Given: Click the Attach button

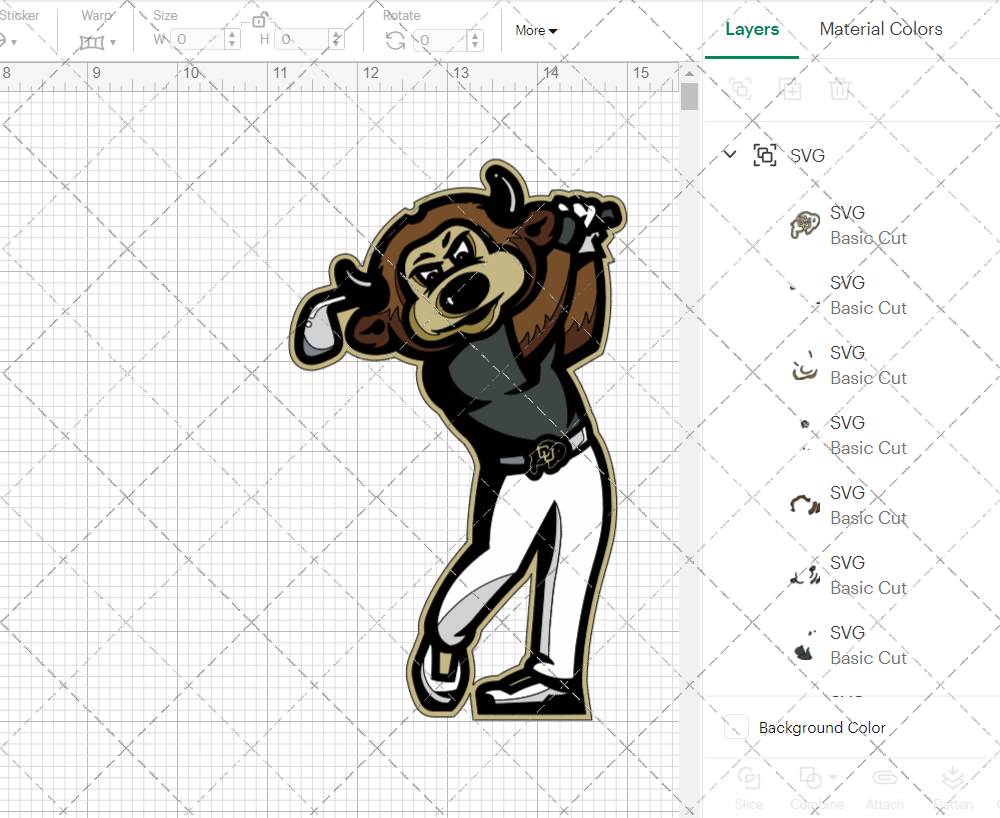Looking at the screenshot, I should pyautogui.click(x=885, y=788).
